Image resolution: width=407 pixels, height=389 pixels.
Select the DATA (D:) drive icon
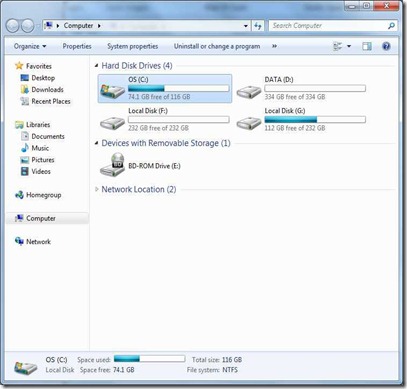pyautogui.click(x=249, y=91)
